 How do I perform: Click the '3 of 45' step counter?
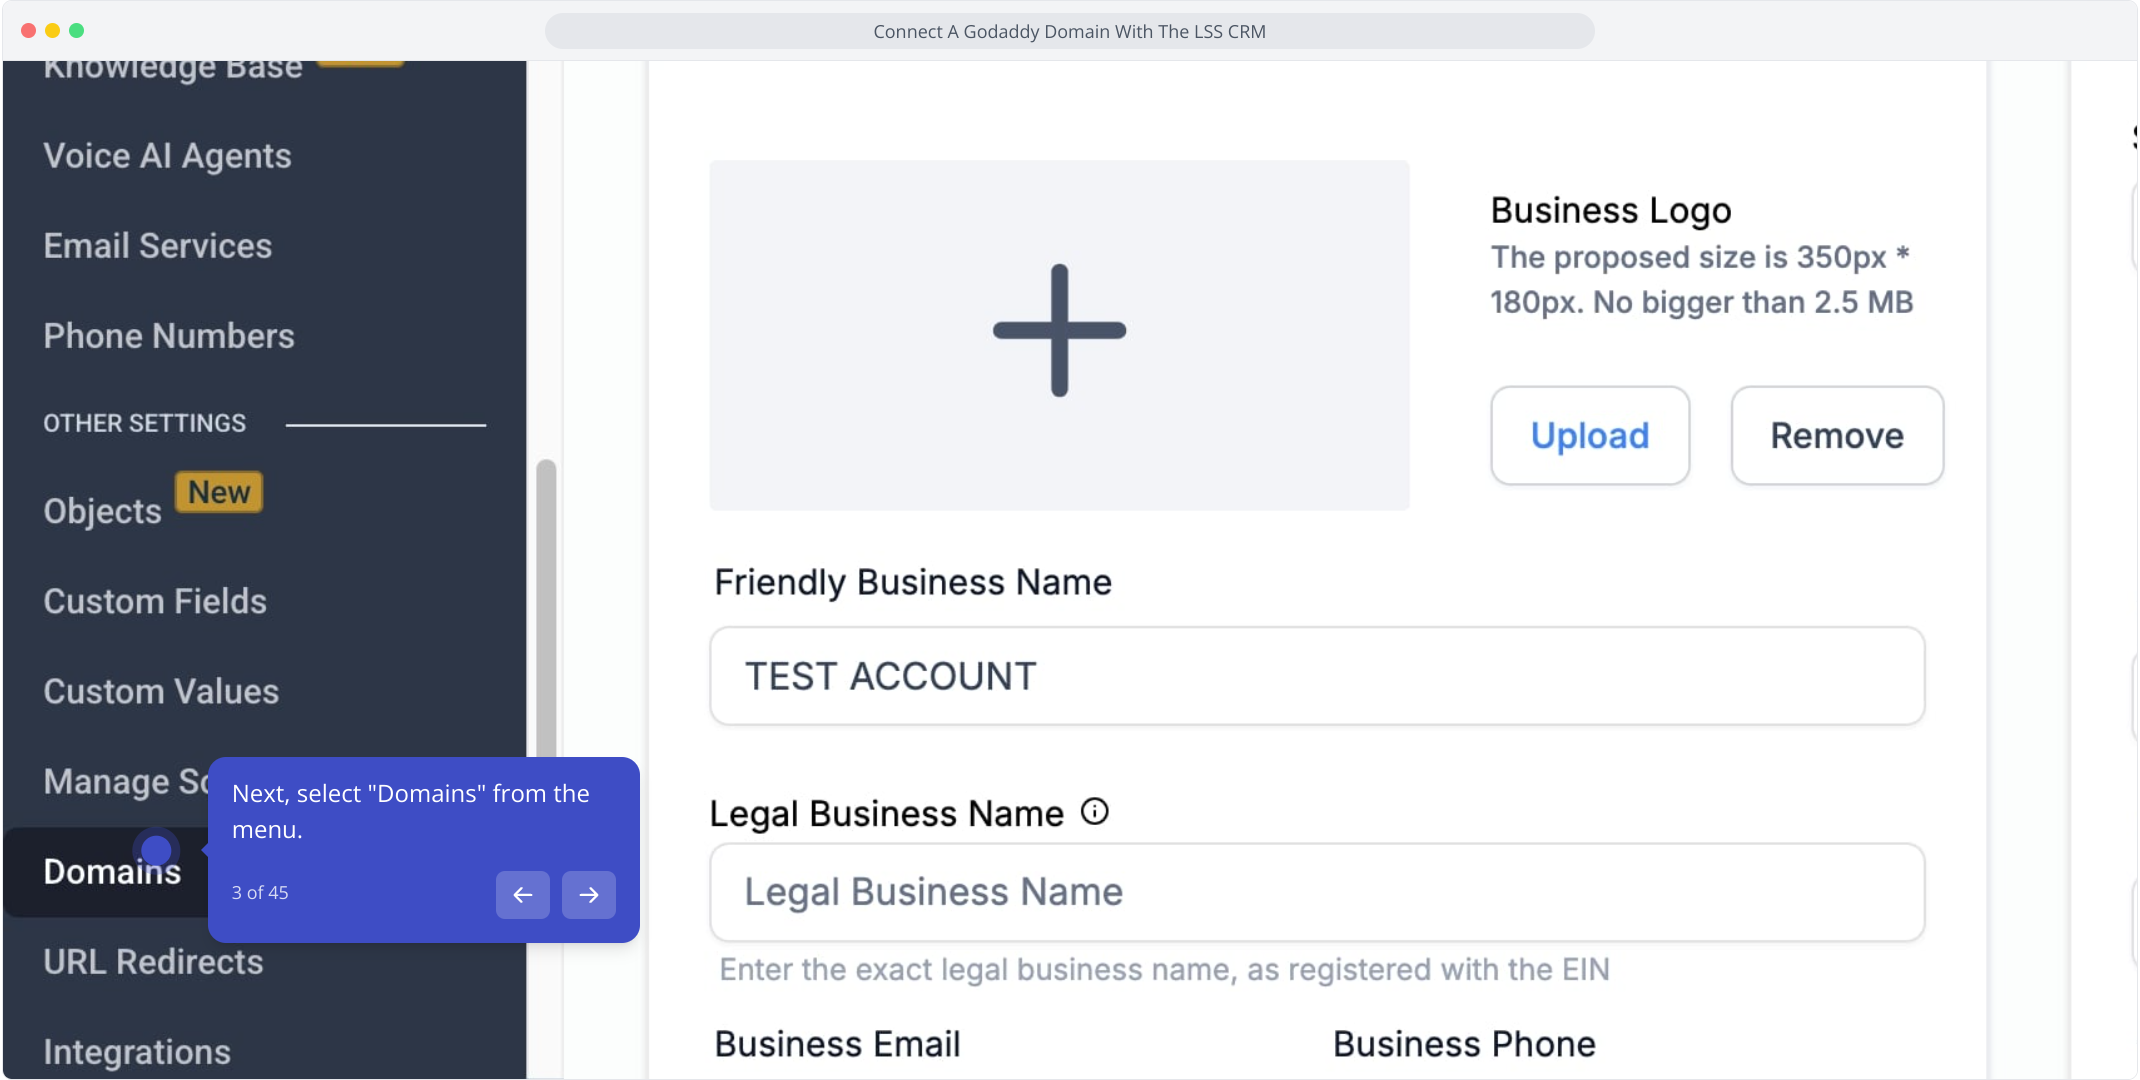click(260, 892)
